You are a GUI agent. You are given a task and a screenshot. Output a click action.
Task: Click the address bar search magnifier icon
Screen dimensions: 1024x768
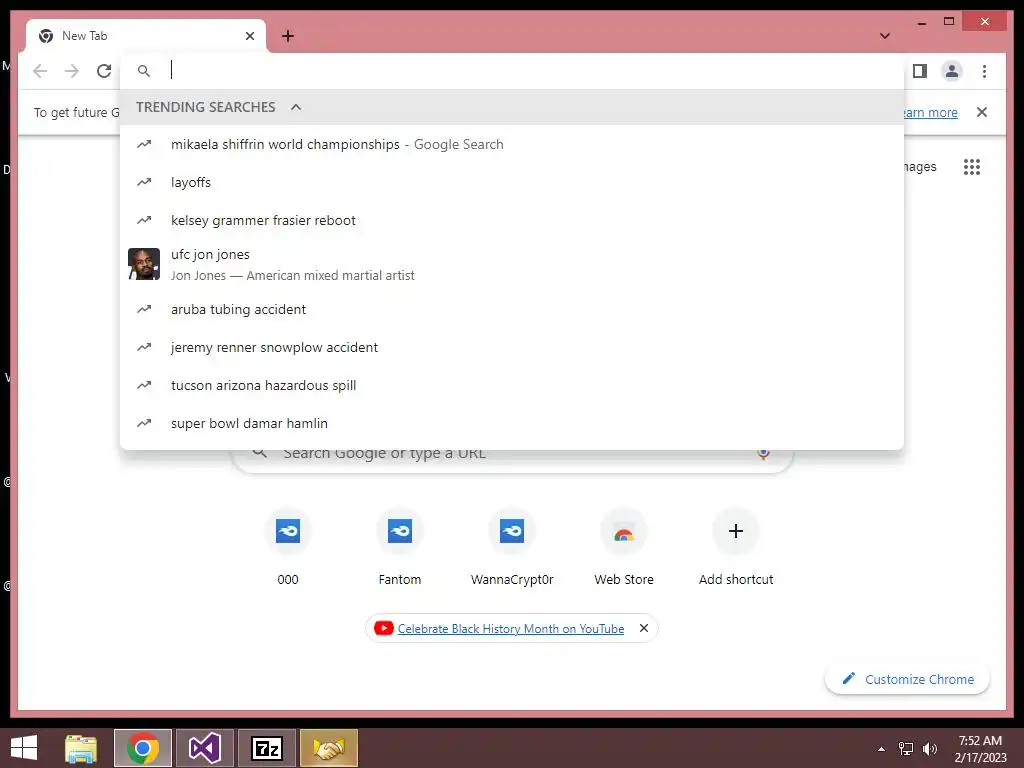(x=144, y=71)
